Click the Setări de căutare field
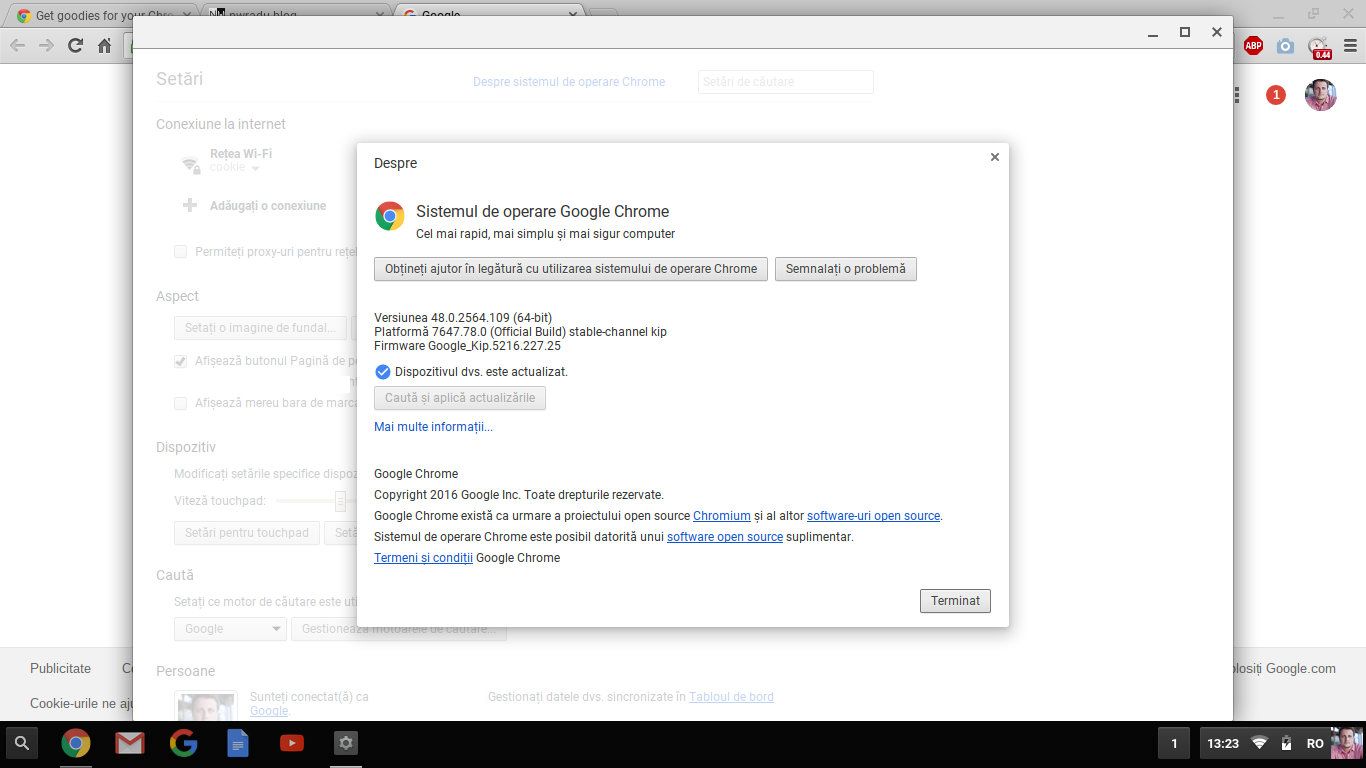The width and height of the screenshot is (1366, 768). click(786, 82)
